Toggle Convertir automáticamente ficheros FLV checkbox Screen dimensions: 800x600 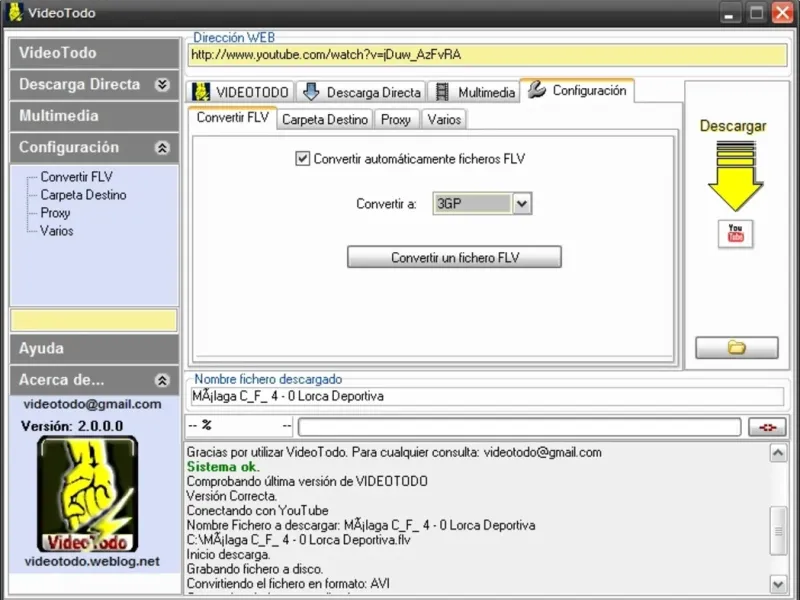[303, 159]
